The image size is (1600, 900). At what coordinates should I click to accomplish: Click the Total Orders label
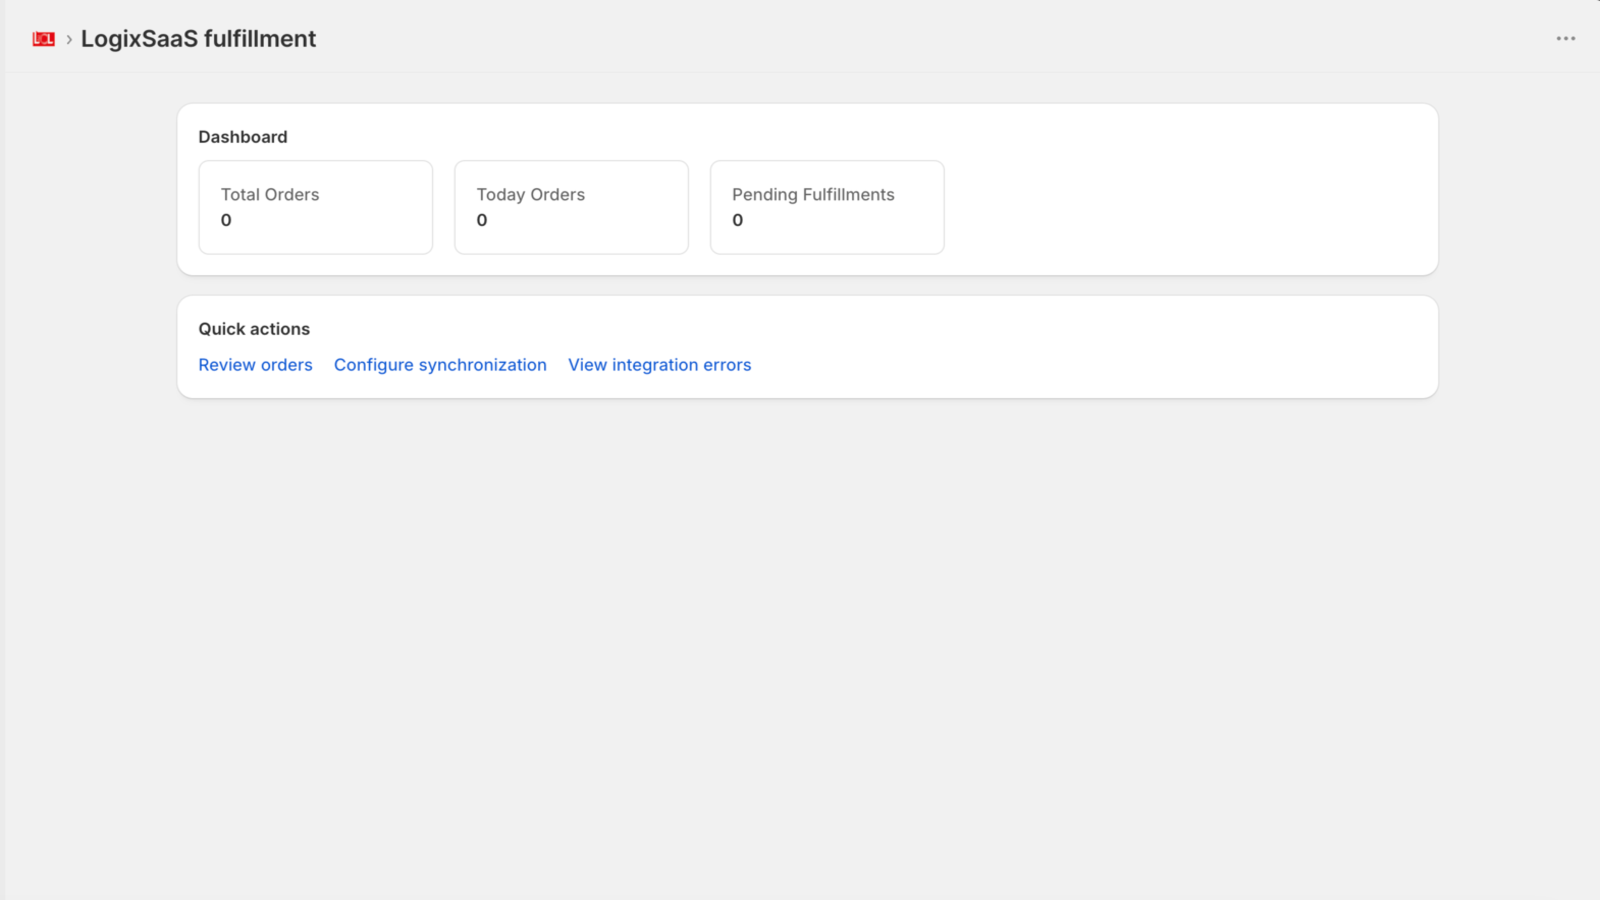[x=270, y=195]
